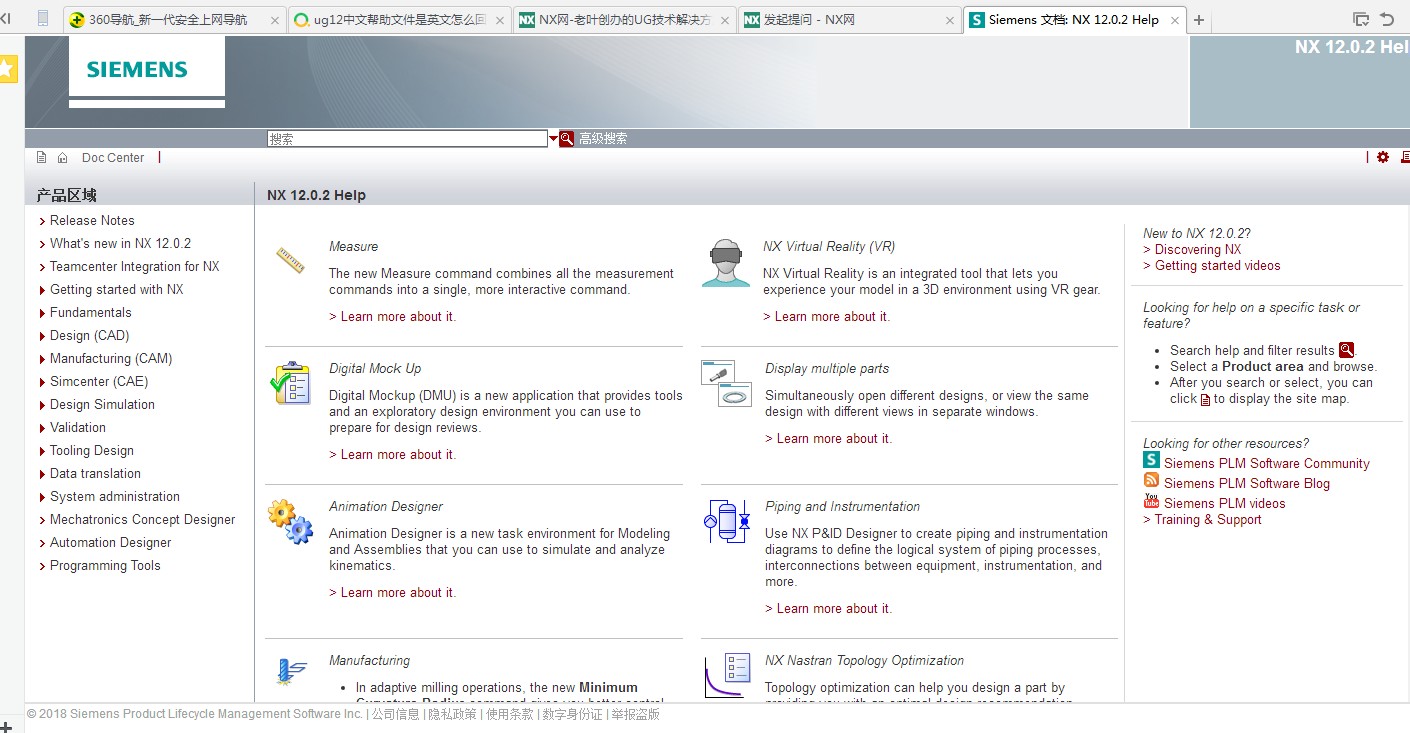This screenshot has width=1410, height=733.
Task: Close the 360导航 browser tab
Action: click(x=275, y=20)
